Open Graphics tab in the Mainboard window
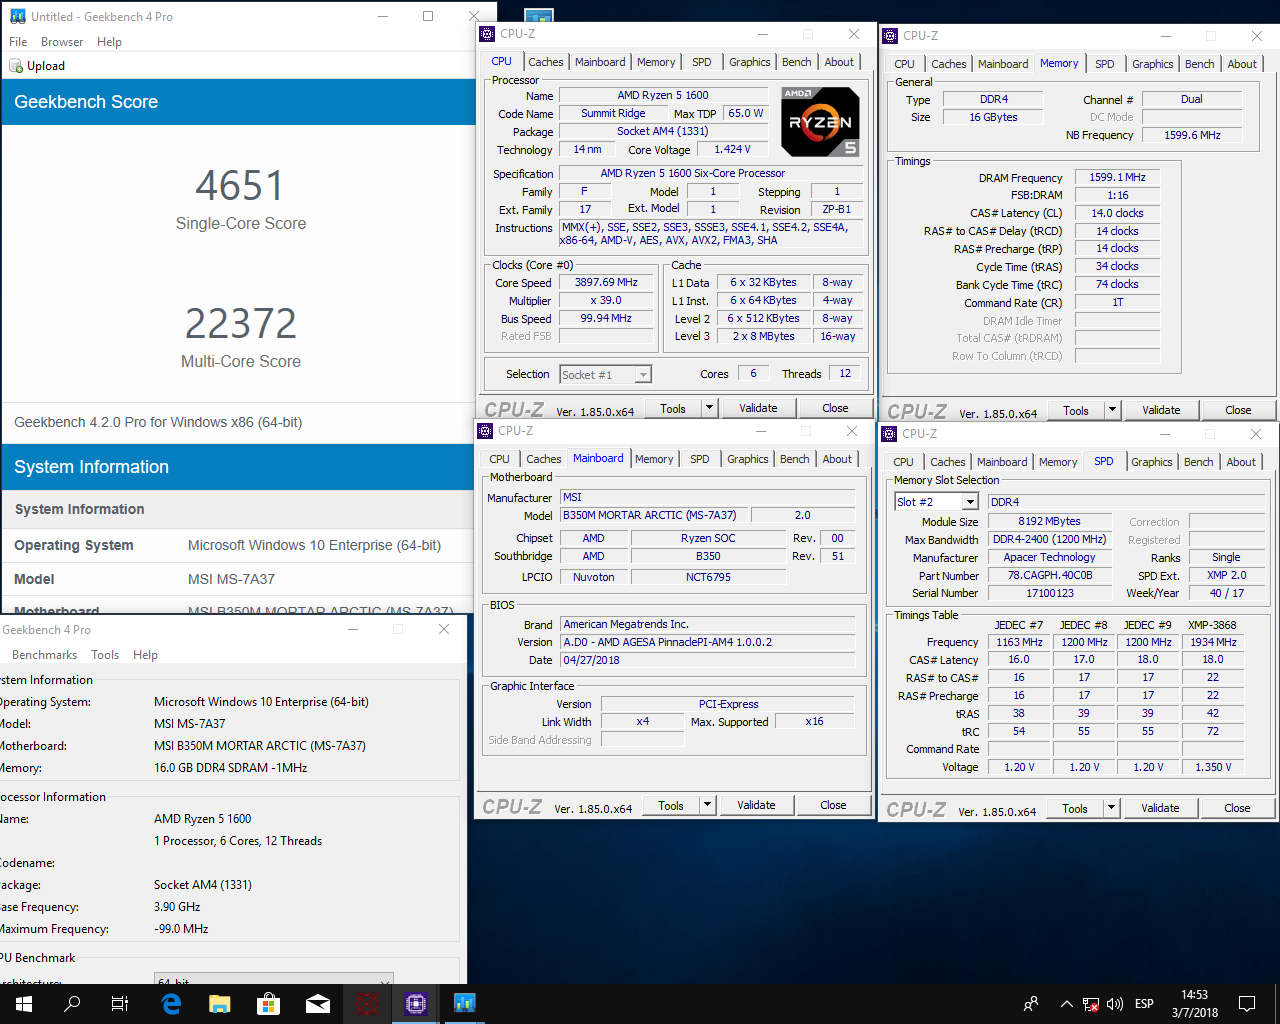1280x1024 pixels. coord(748,459)
